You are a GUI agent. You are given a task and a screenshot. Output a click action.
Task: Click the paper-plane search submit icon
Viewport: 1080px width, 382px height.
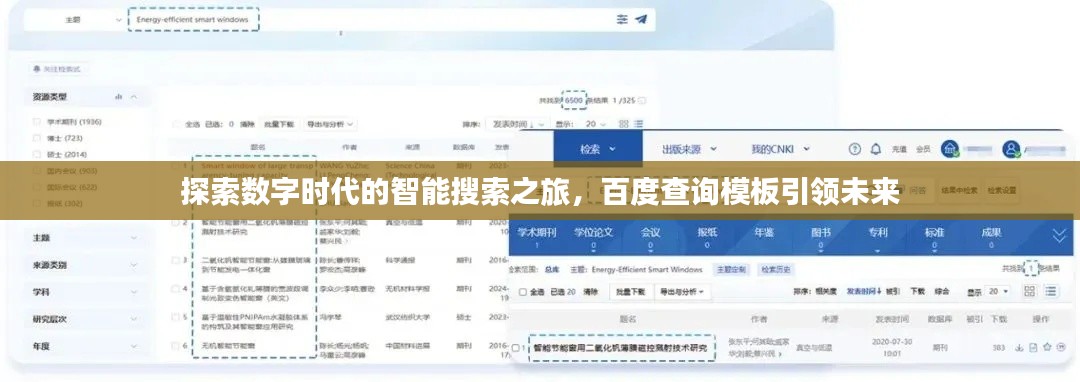pos(641,19)
